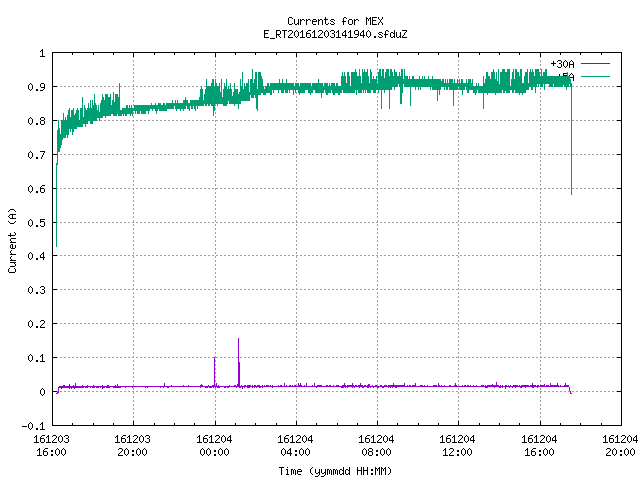Click the 'Current (A)' y-axis label
The image size is (640, 480).
12,240
